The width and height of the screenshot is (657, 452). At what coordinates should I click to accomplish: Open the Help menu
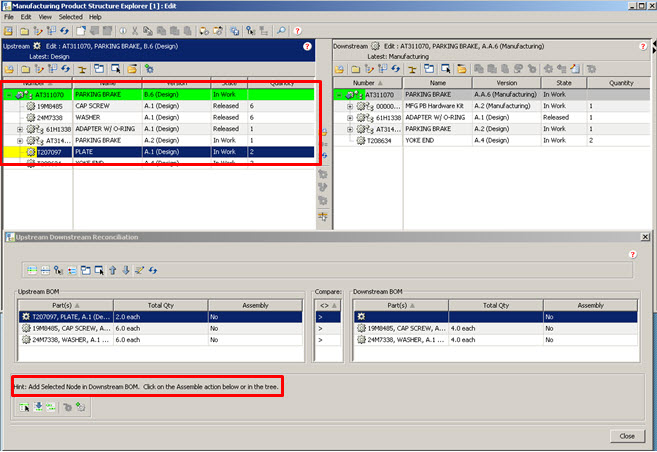[95, 17]
